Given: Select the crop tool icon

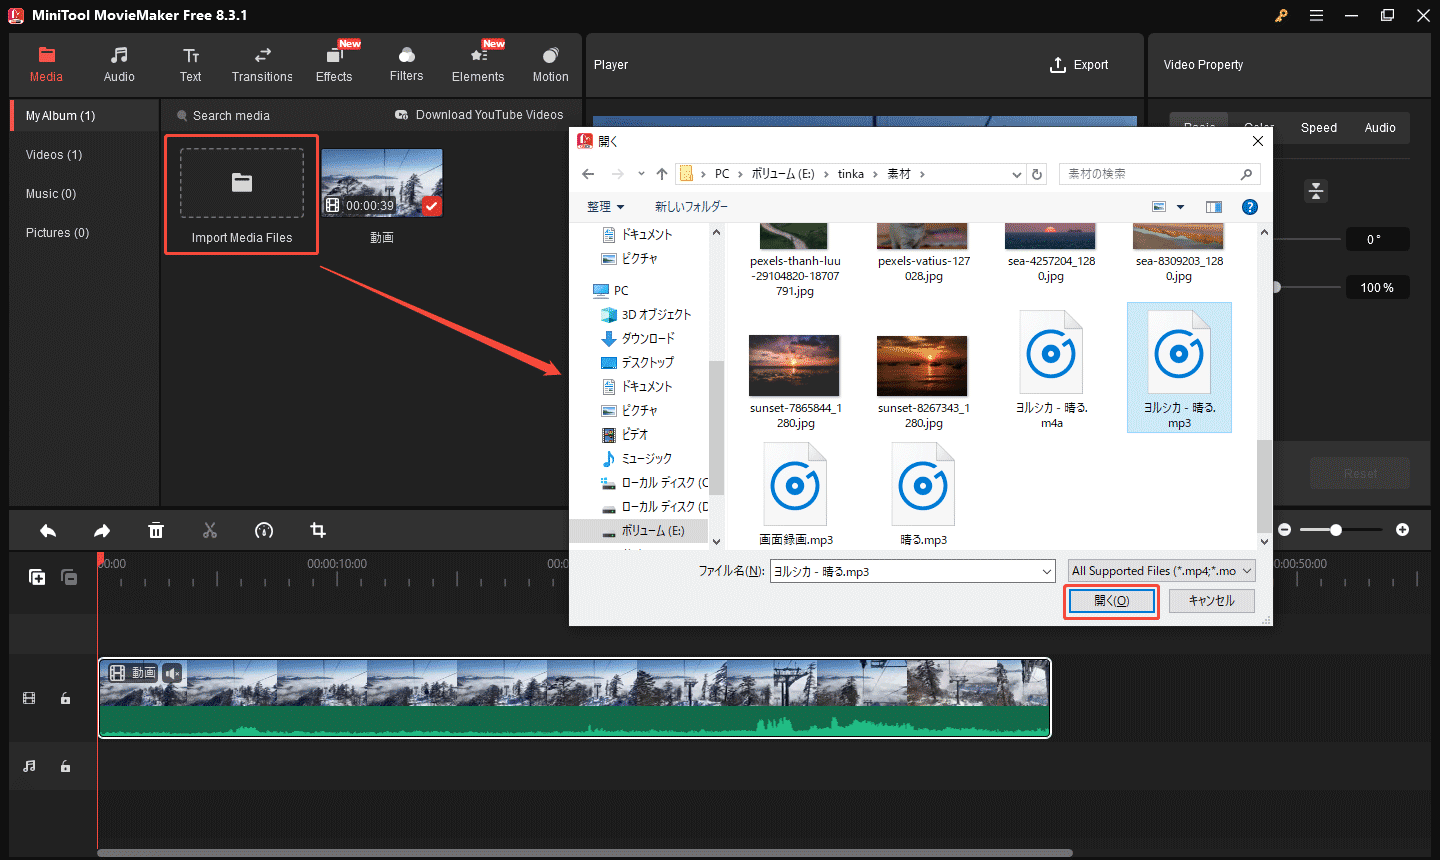Looking at the screenshot, I should point(318,531).
